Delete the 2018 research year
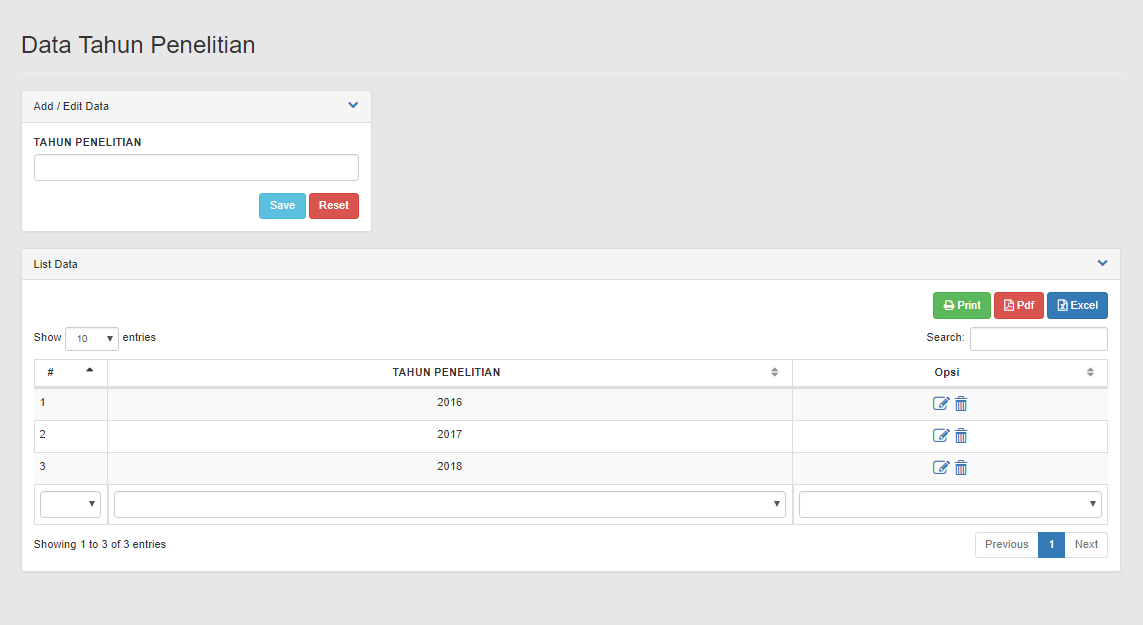 (961, 468)
